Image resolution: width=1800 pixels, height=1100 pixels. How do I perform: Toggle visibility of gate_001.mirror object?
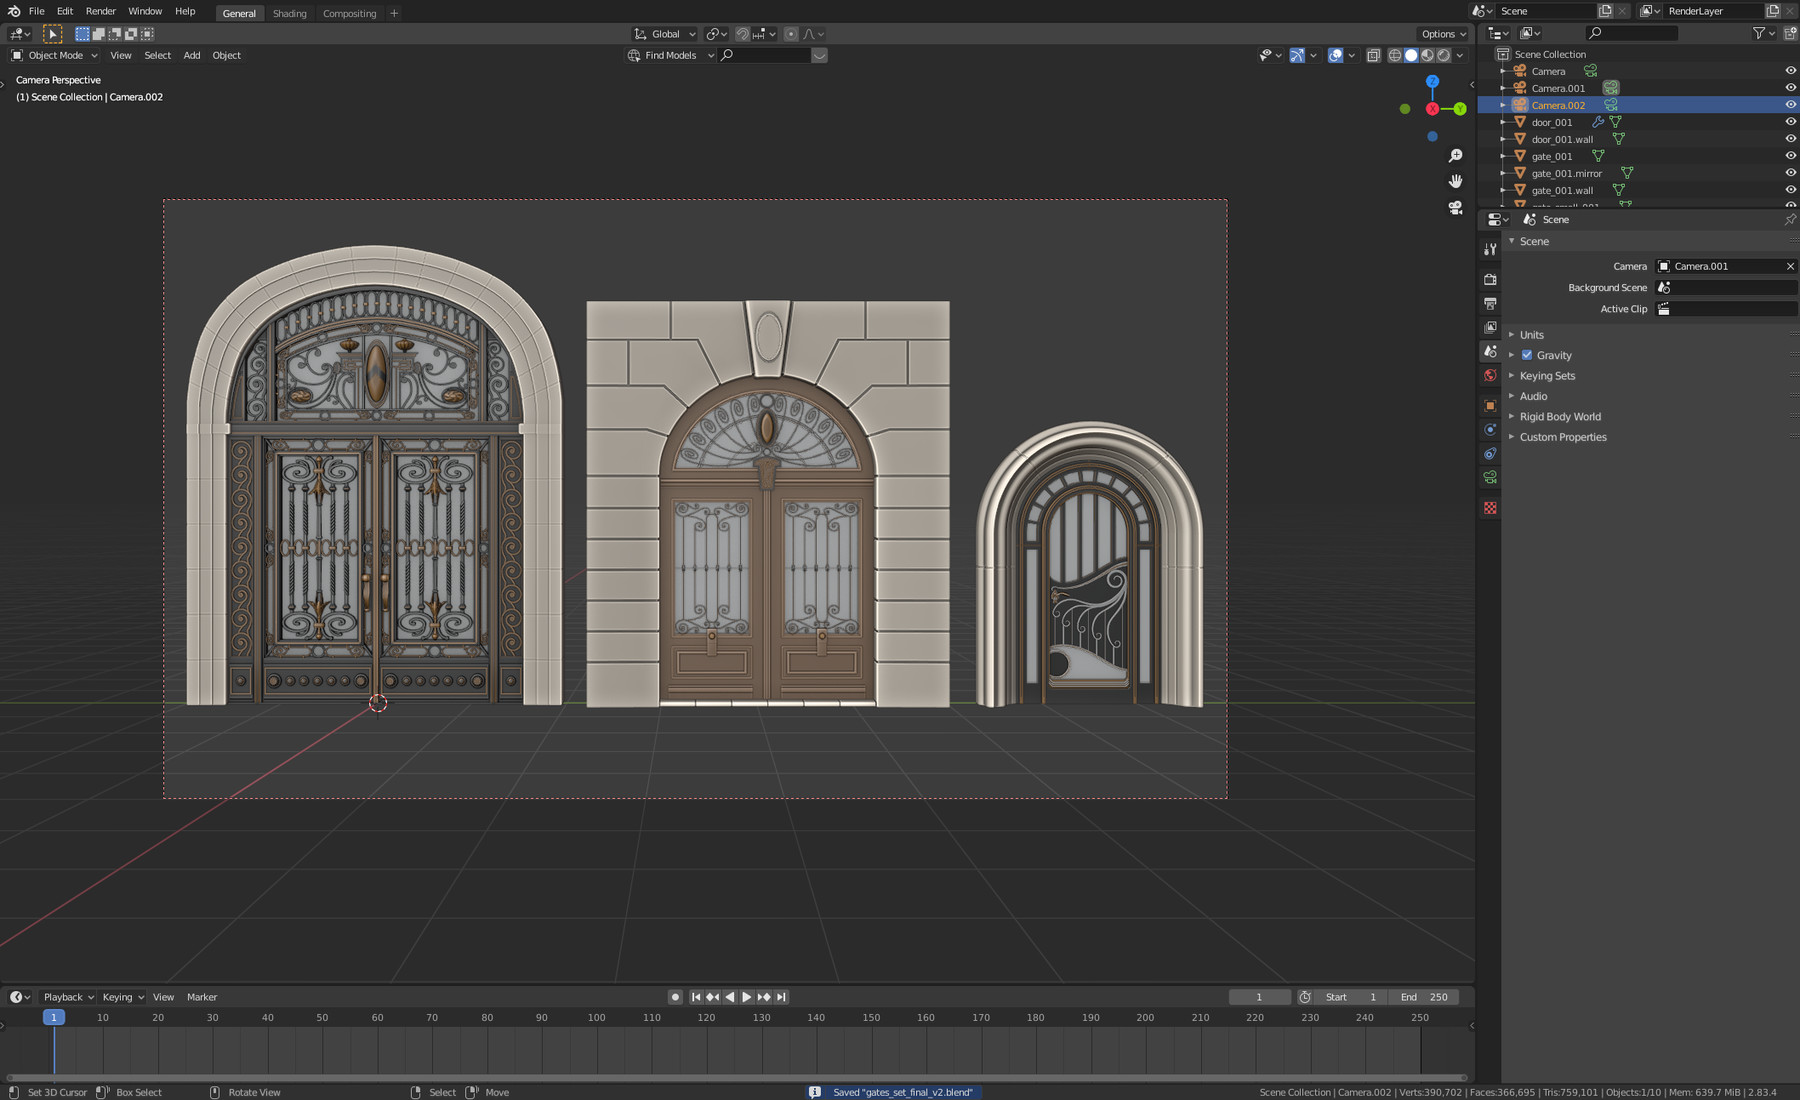(x=1789, y=172)
